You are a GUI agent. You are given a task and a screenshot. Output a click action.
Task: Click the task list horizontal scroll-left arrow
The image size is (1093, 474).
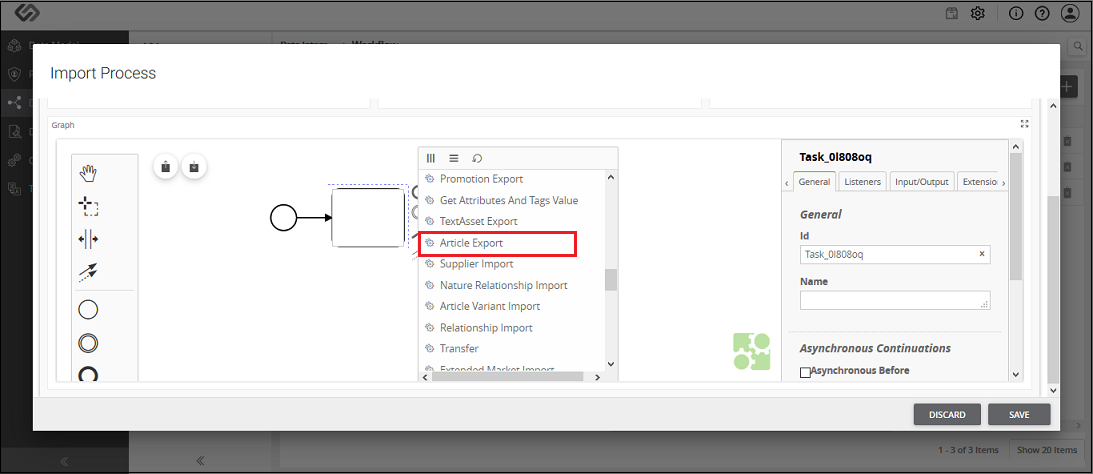[425, 376]
